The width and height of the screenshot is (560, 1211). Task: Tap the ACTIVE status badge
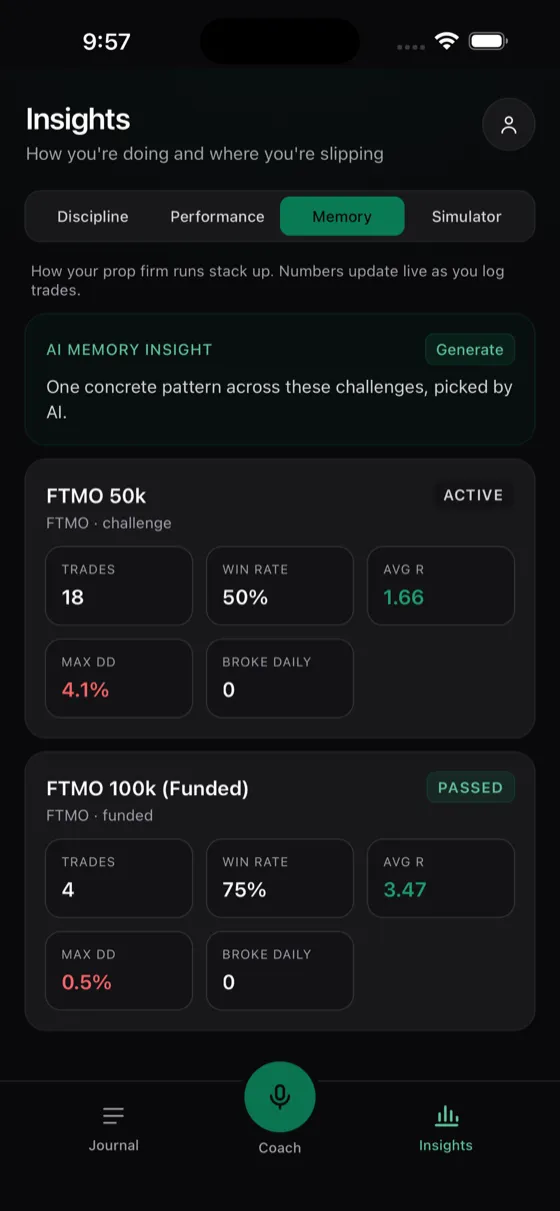(x=473, y=495)
